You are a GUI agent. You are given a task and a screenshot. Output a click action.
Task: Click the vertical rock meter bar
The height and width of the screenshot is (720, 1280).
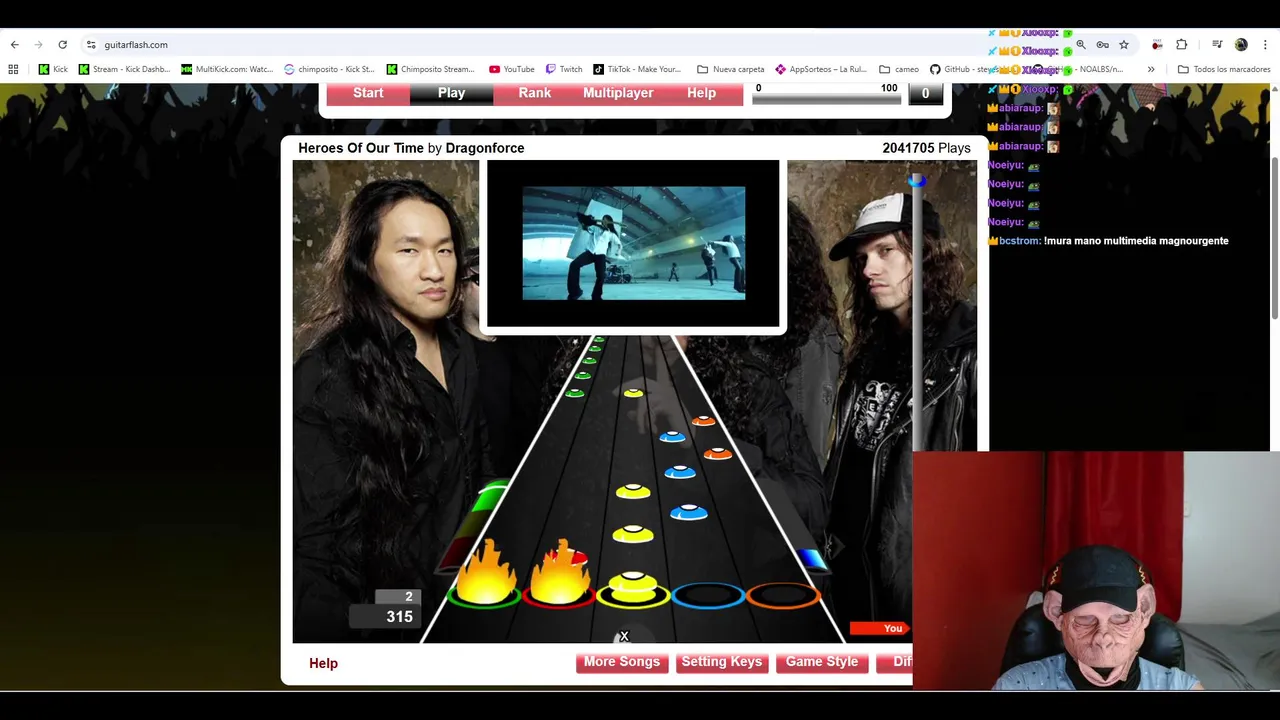pos(917,314)
